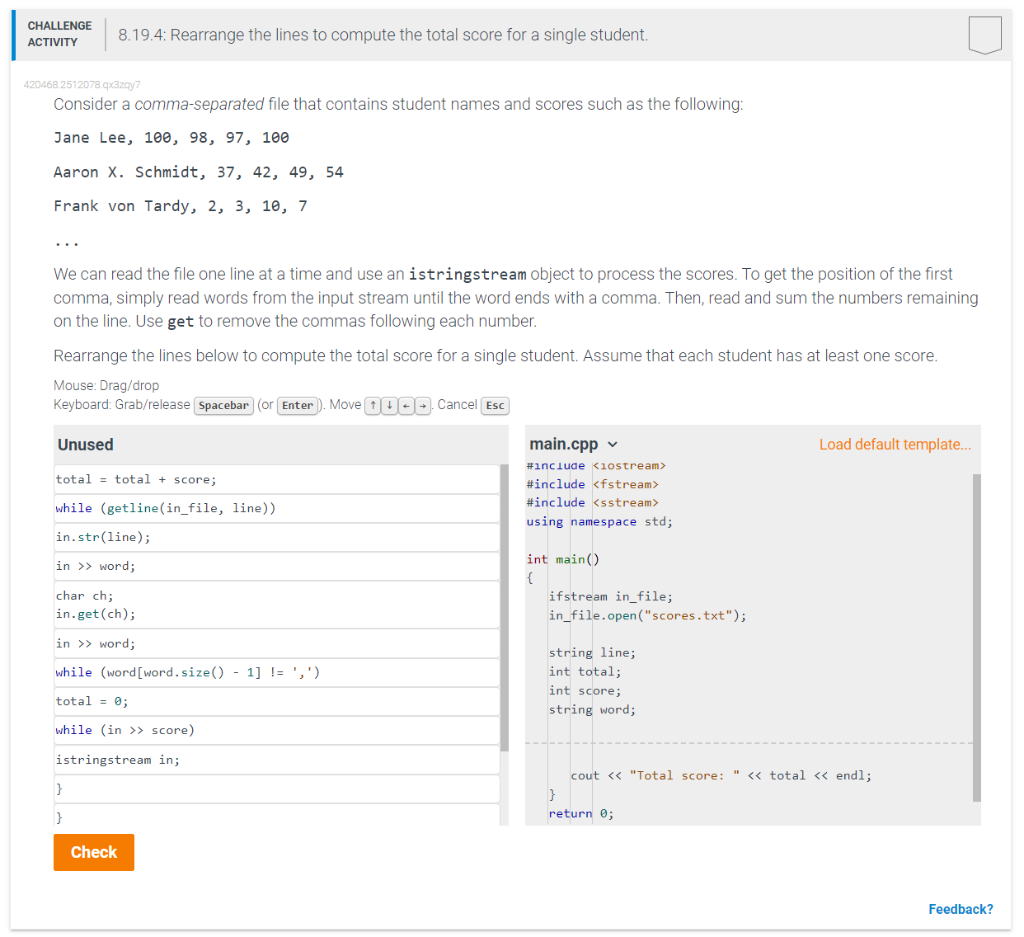Grab the 'while (getline(in_file, line))' block
Image resolution: width=1024 pixels, height=937 pixels.
point(276,508)
